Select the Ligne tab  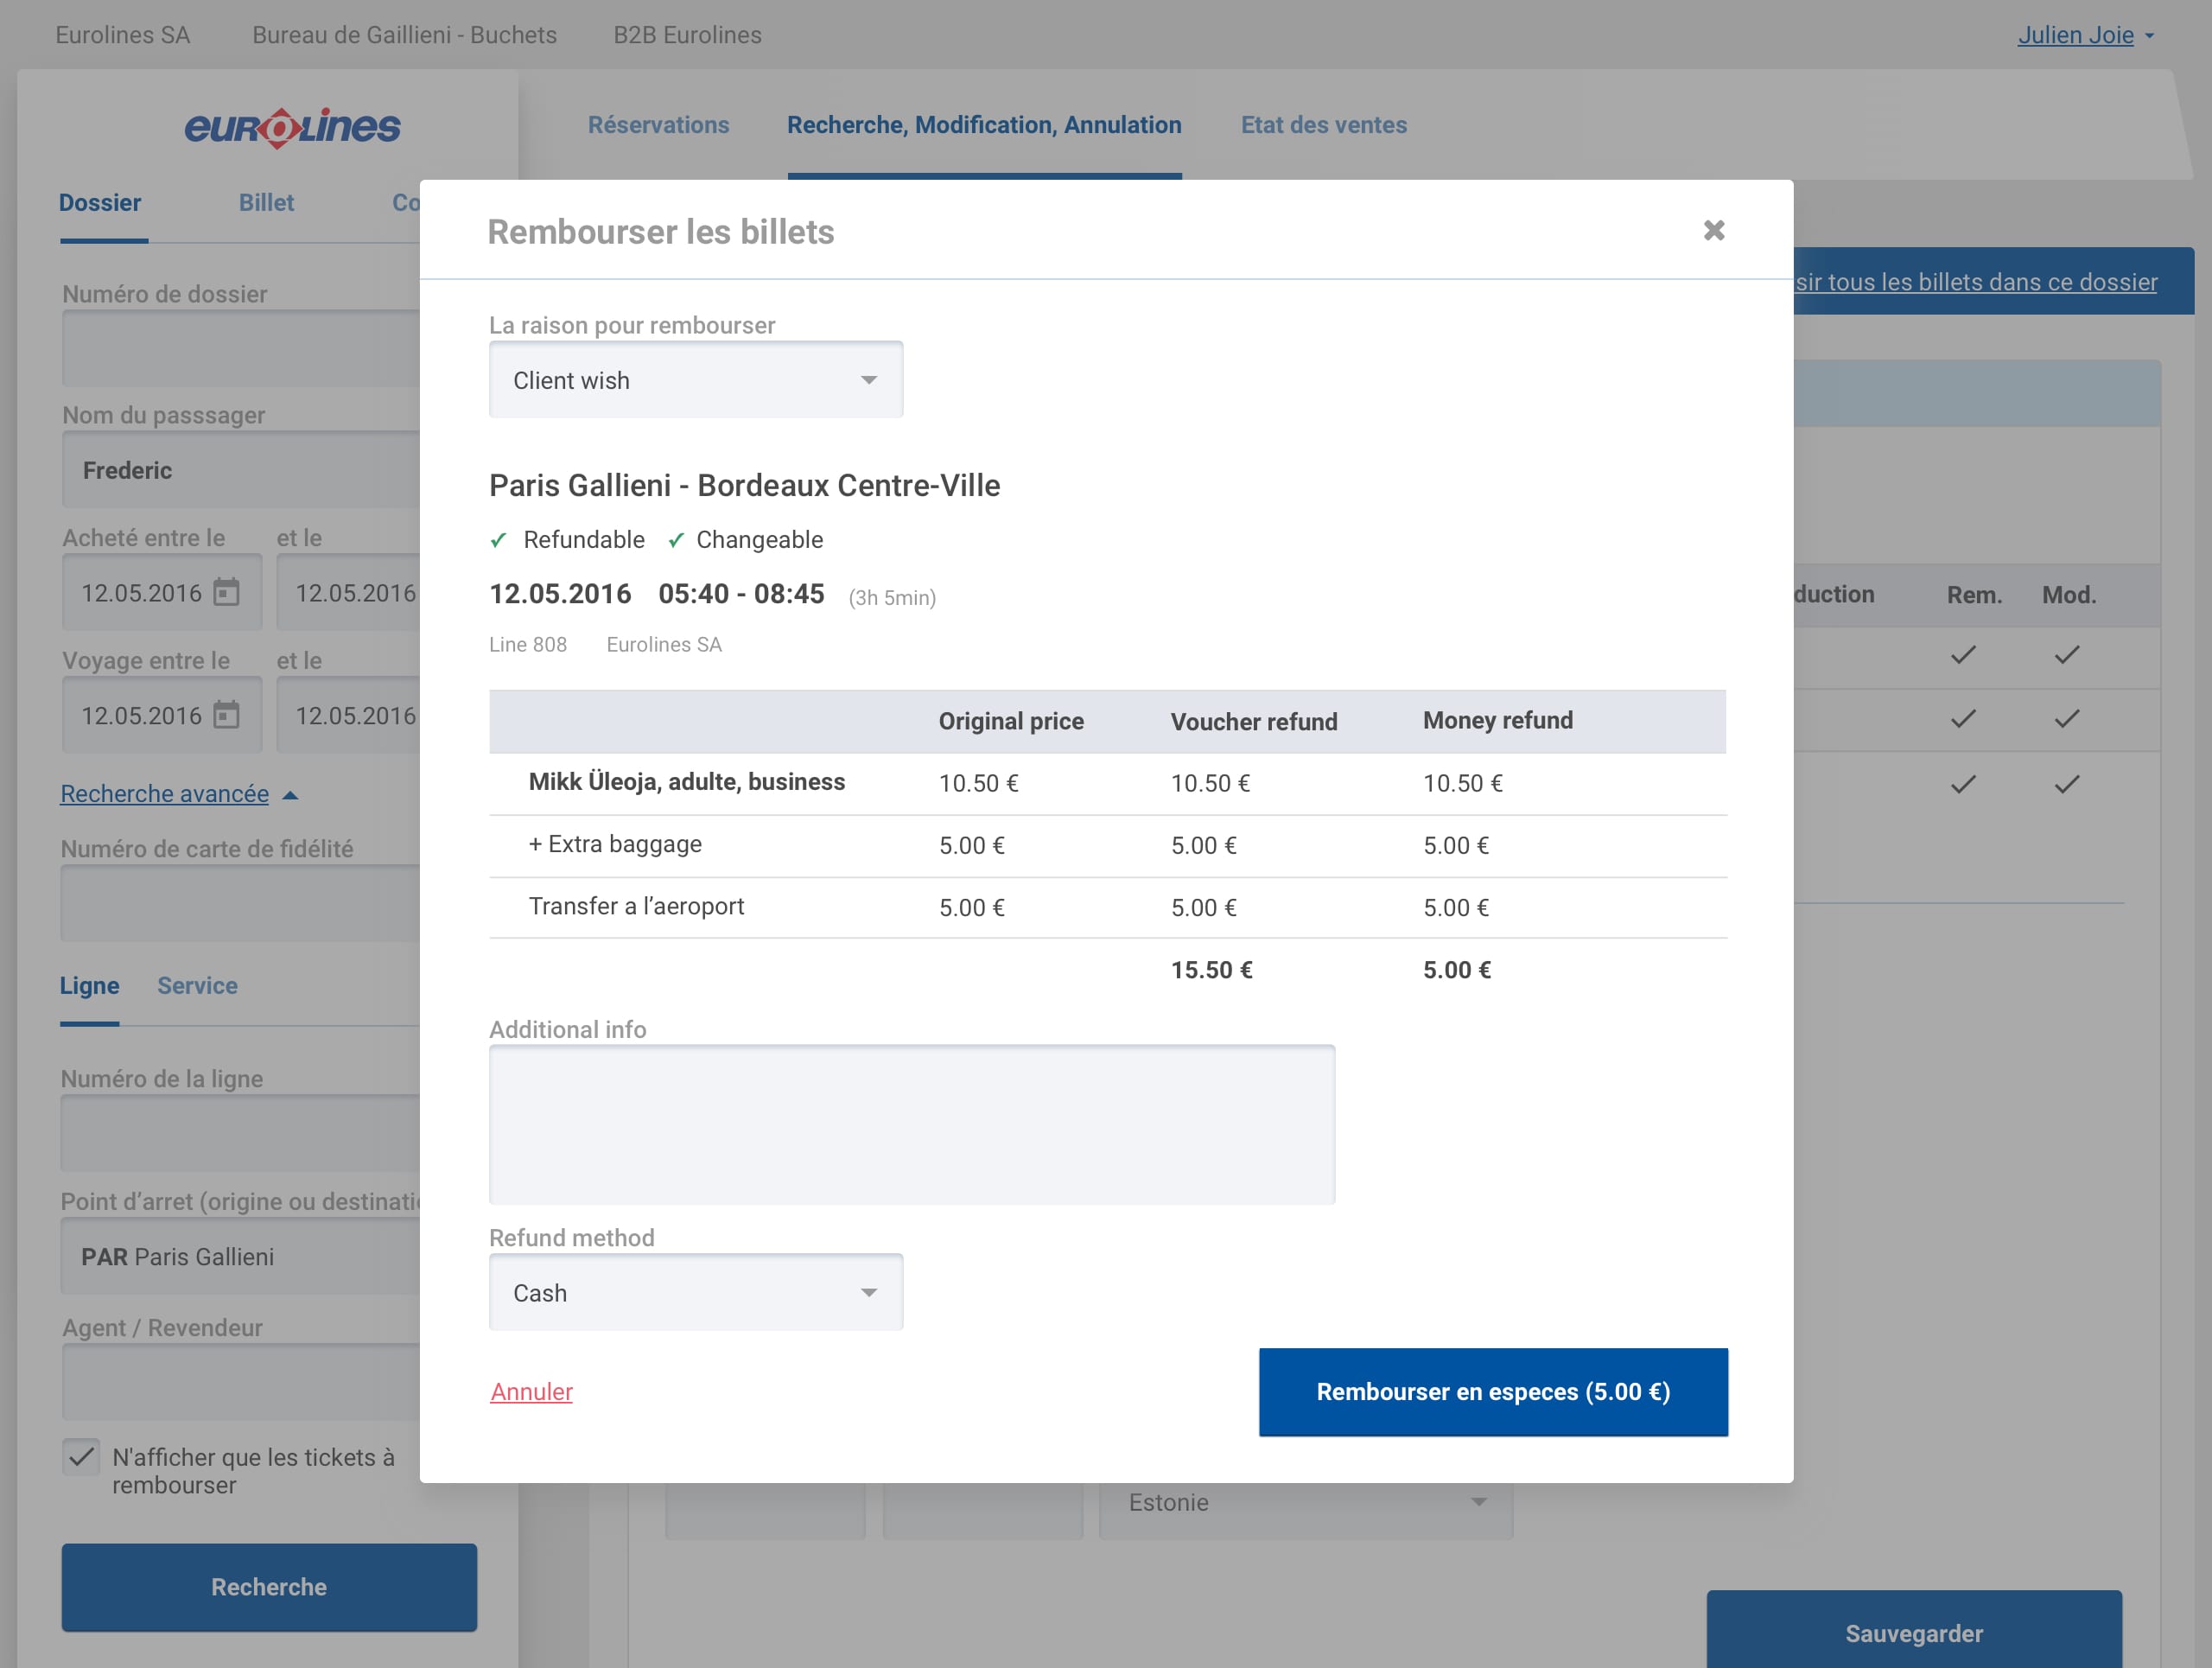click(89, 986)
